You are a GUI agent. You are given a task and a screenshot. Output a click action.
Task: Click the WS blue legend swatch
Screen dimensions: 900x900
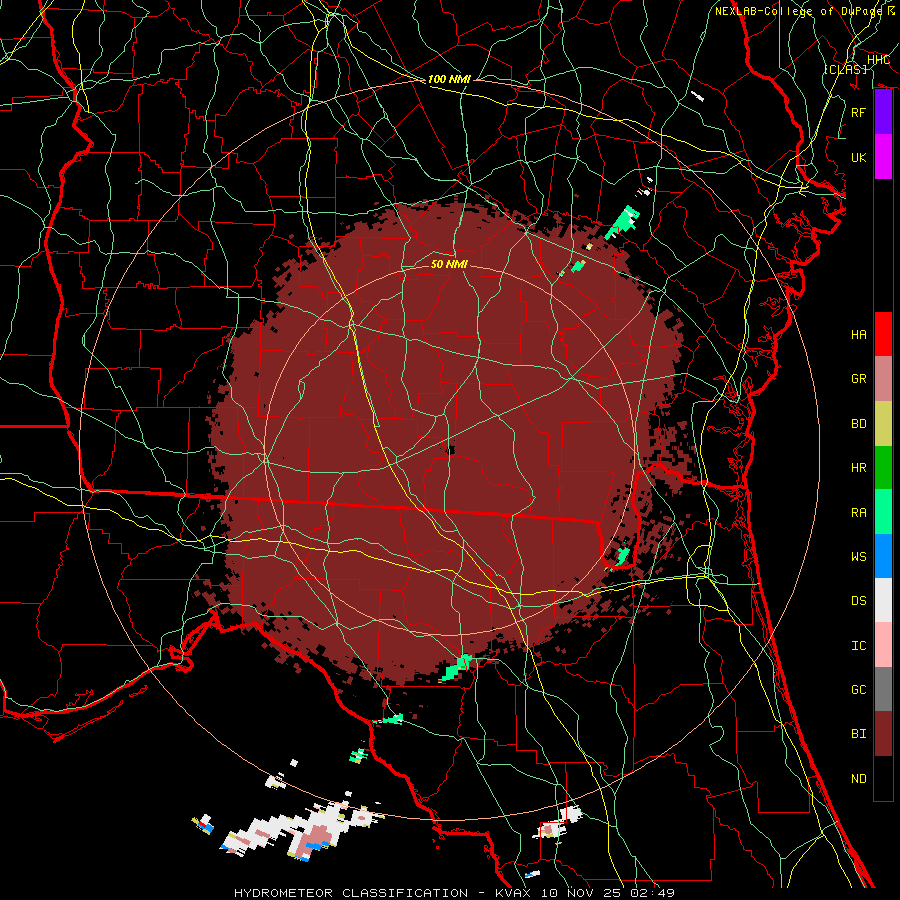883,556
